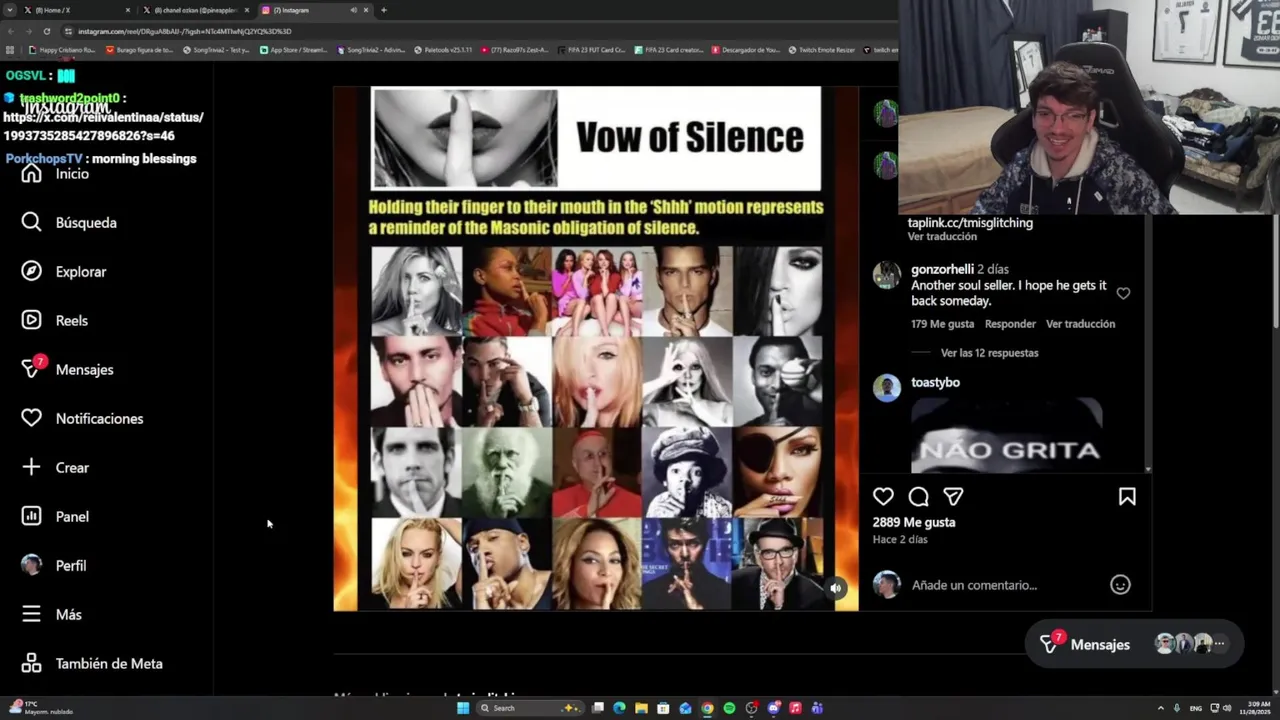Open a new browser tab

tap(384, 10)
